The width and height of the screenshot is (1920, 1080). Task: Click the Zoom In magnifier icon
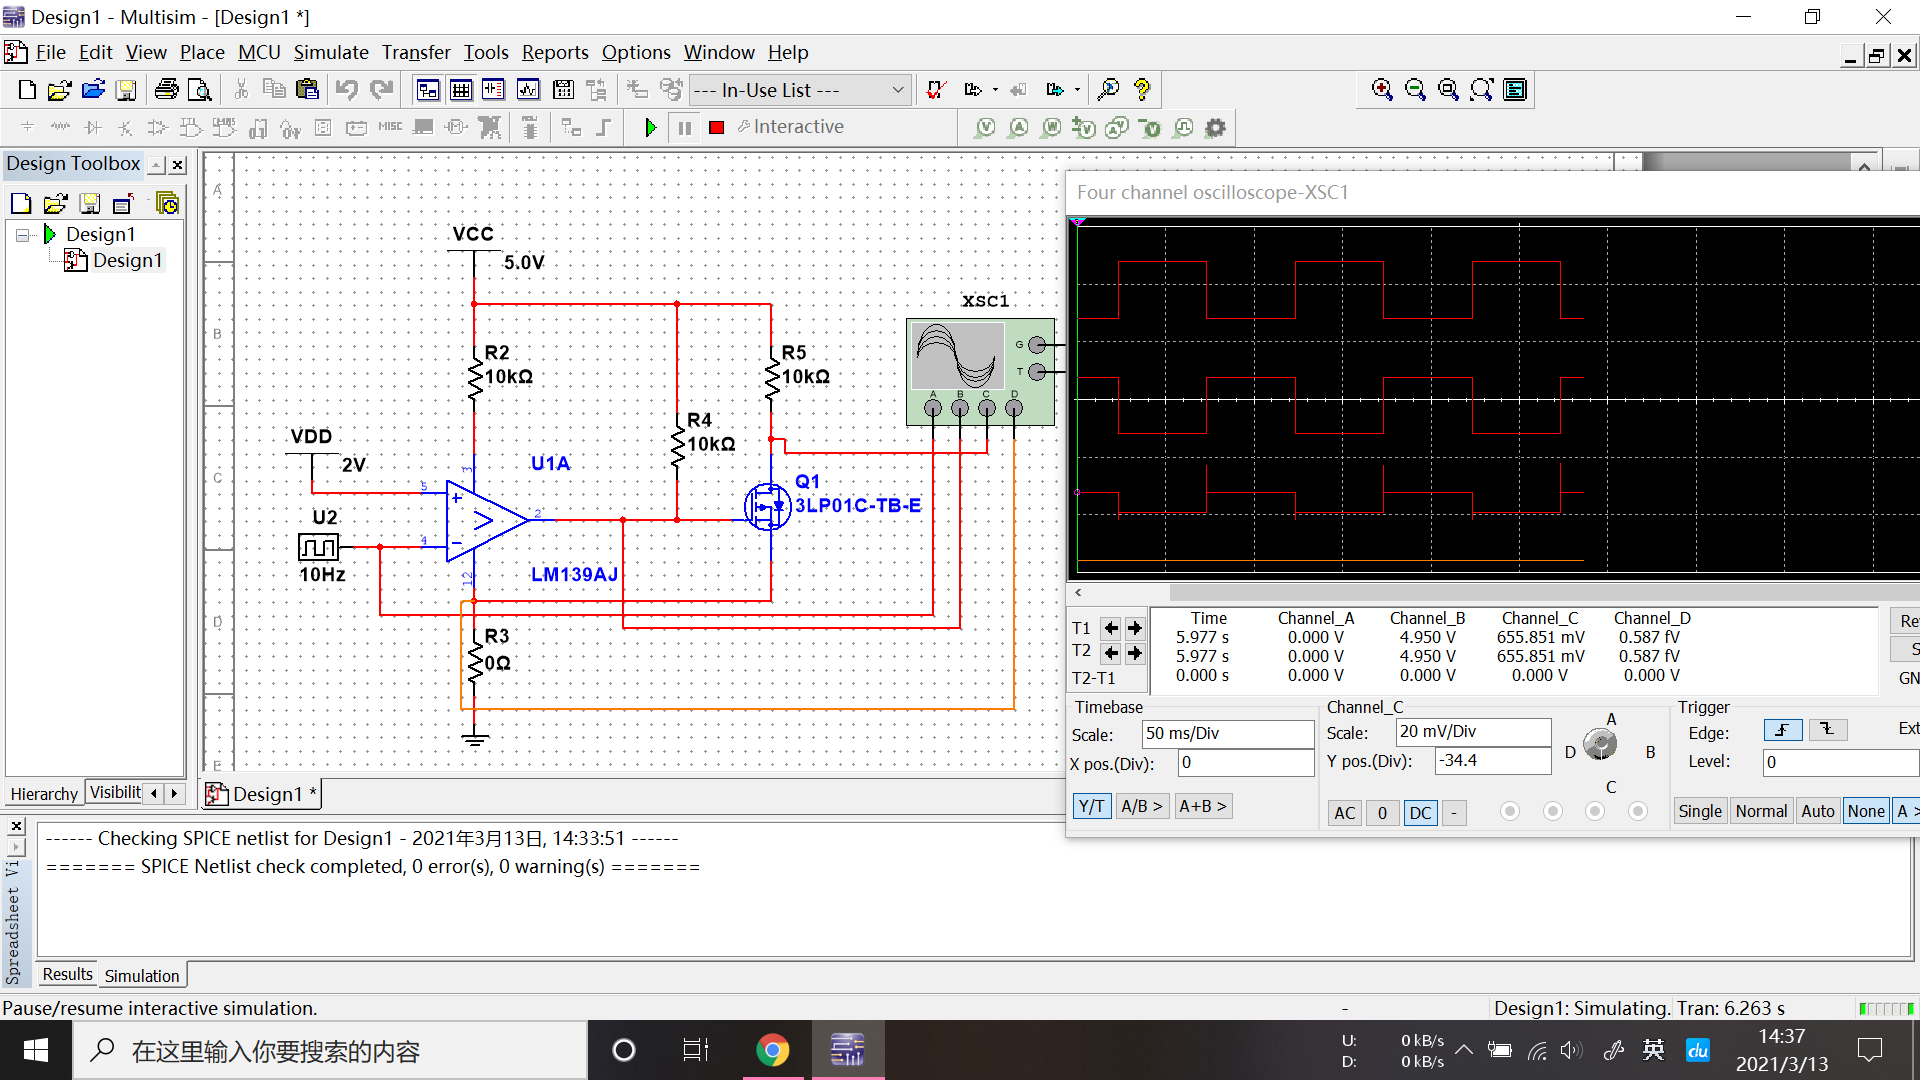(1382, 90)
